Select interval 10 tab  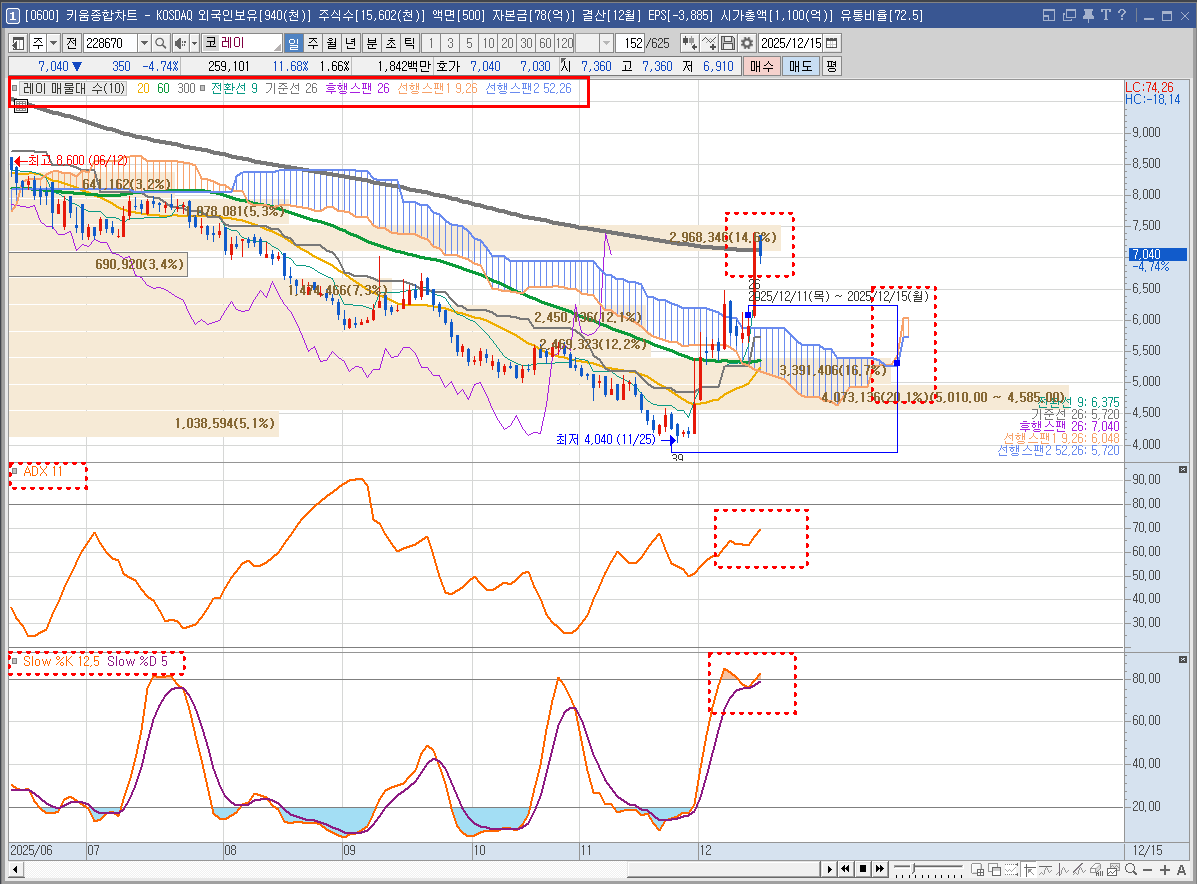click(489, 44)
